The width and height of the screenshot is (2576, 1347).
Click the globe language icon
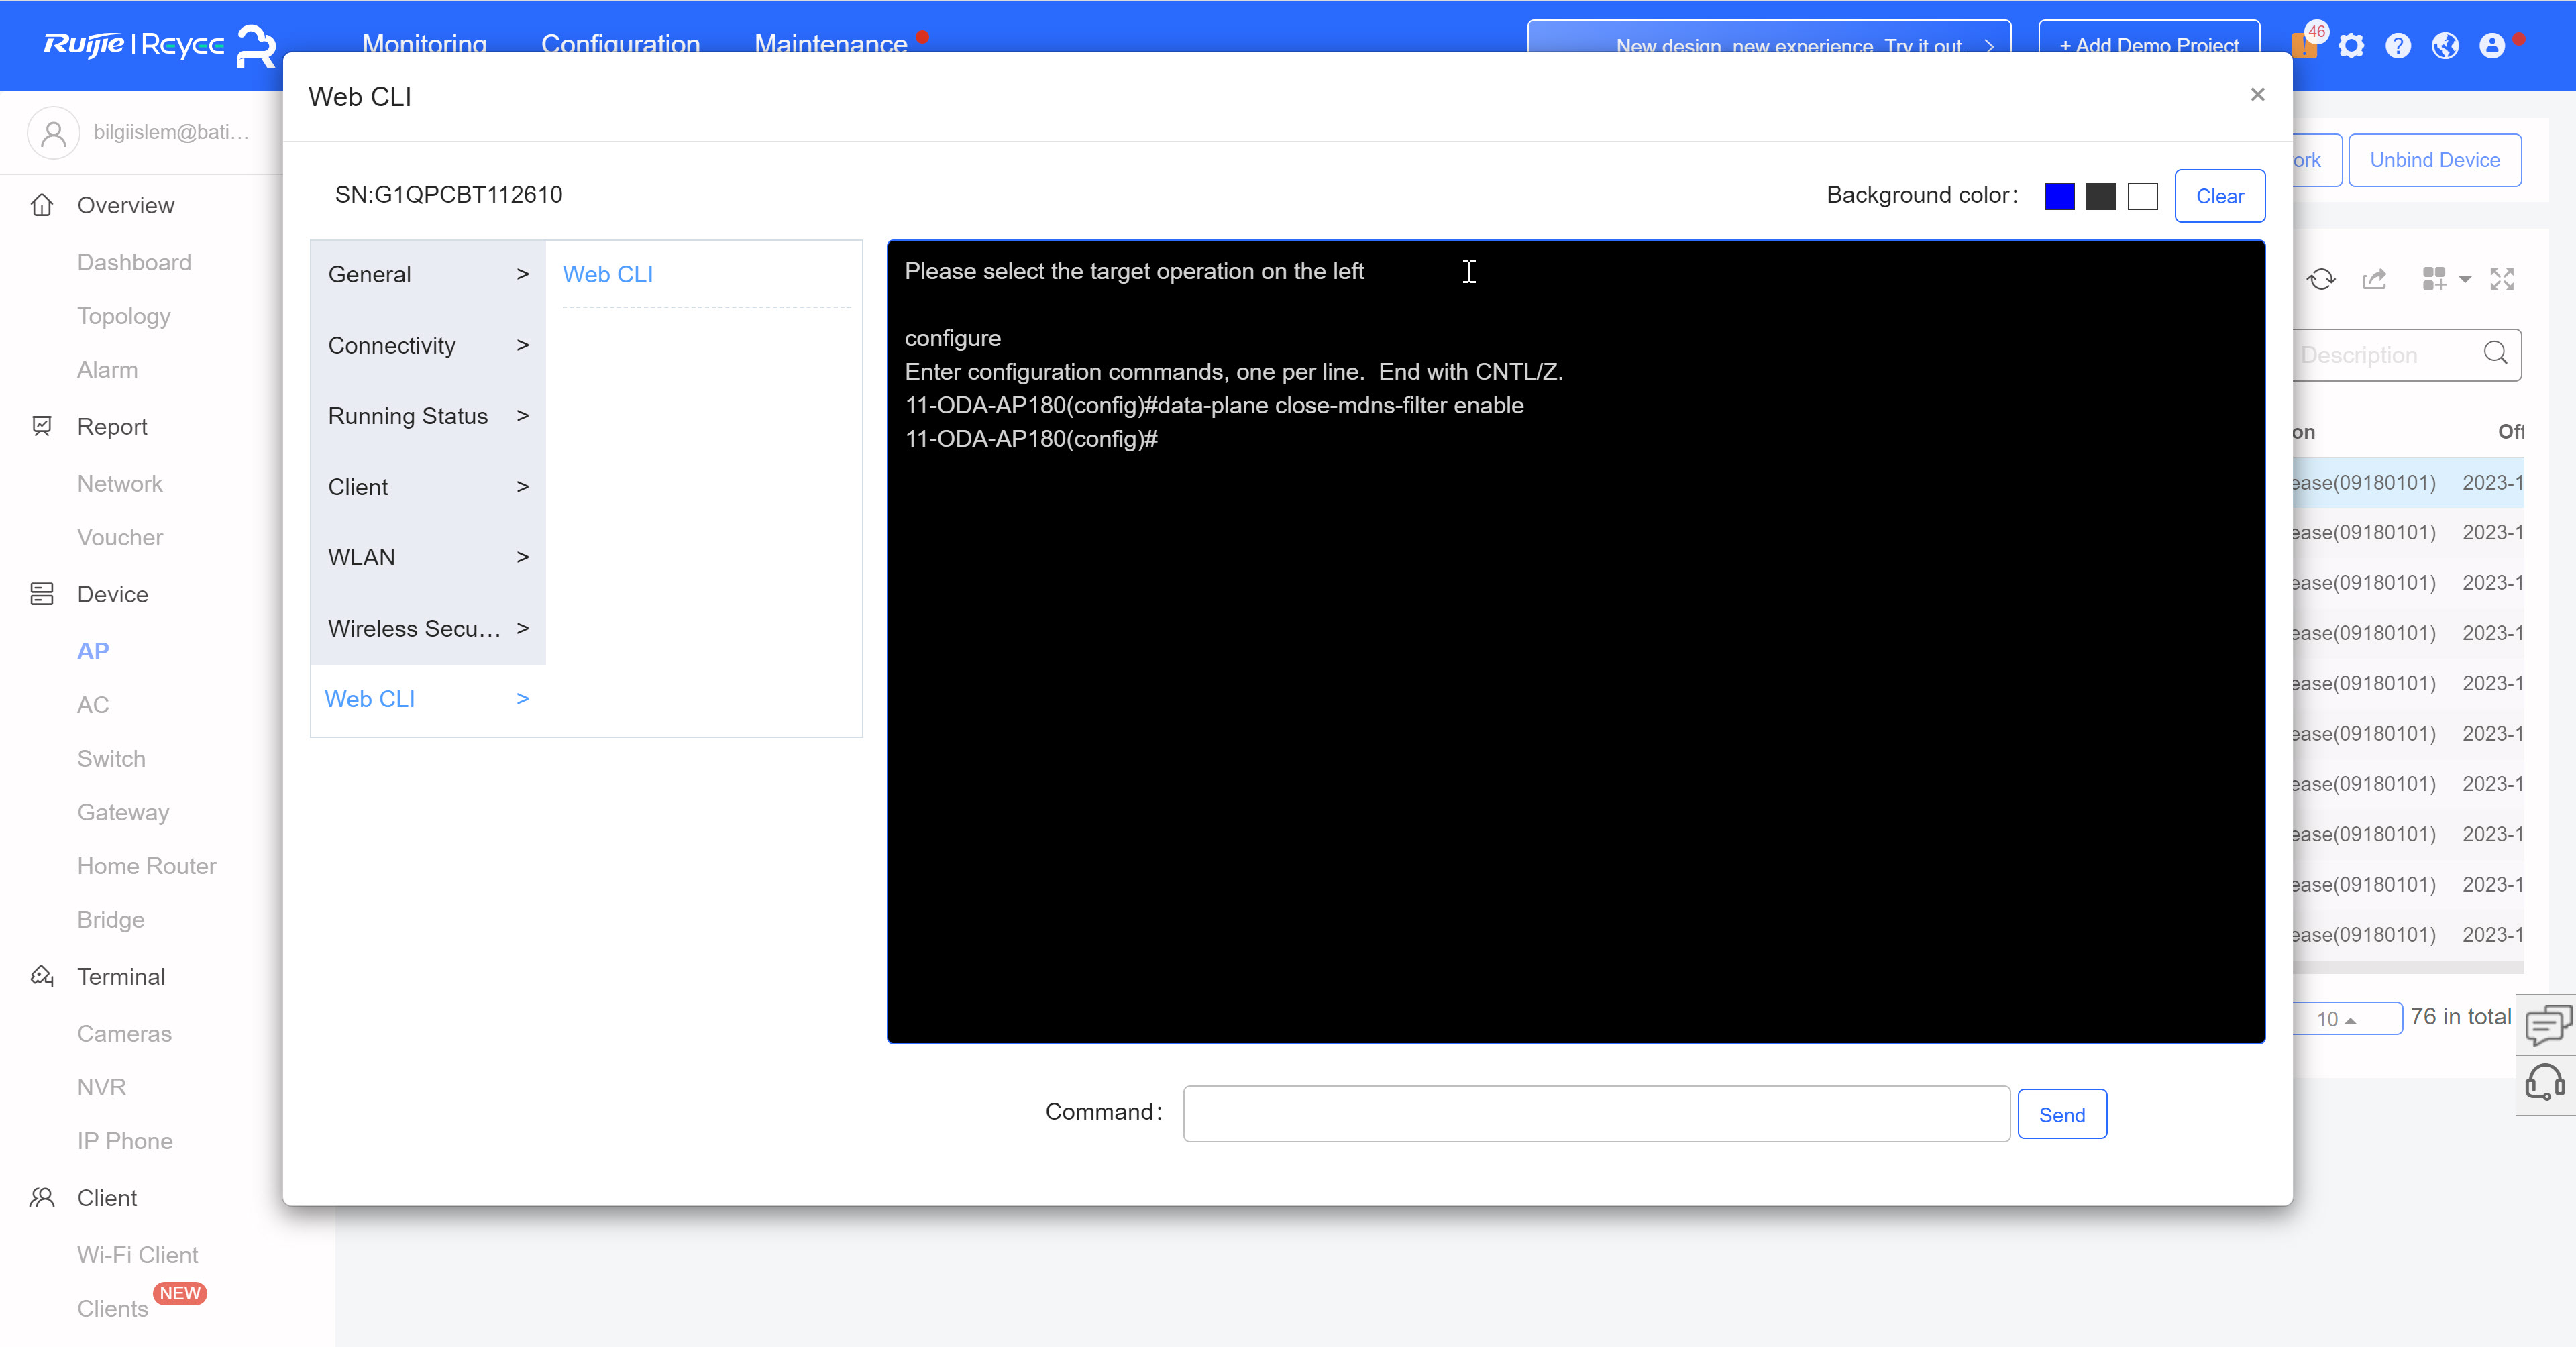click(2445, 46)
